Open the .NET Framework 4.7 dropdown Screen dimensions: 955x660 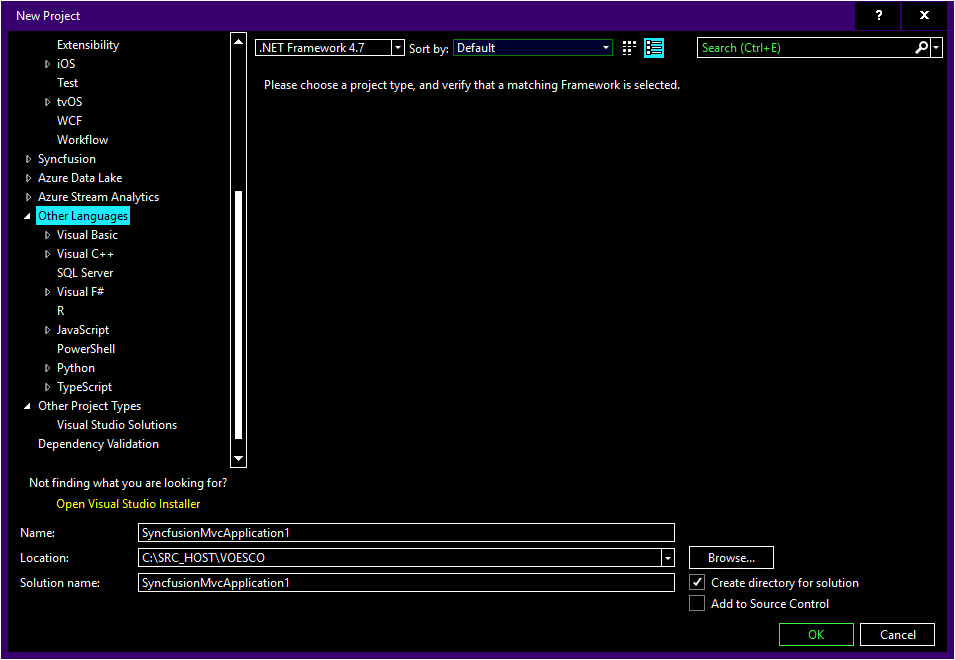[x=398, y=47]
